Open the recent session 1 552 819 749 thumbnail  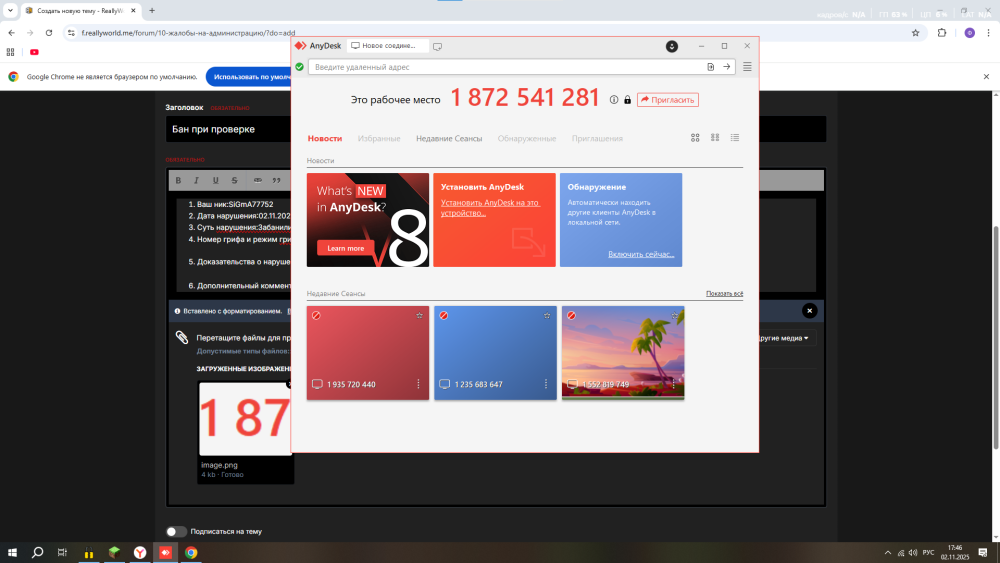point(623,353)
